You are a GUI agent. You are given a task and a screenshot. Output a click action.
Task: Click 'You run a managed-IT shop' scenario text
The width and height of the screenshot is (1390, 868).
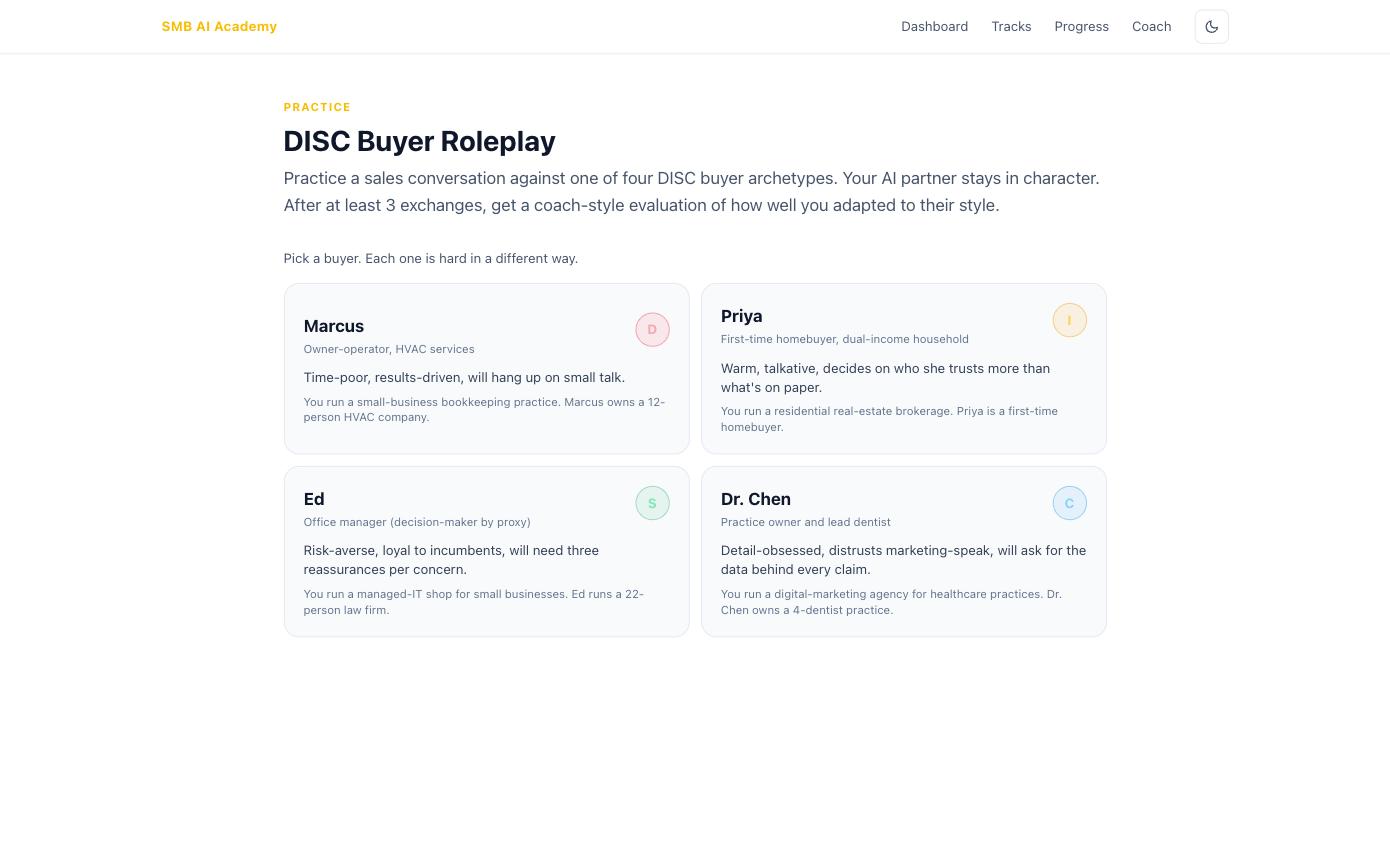coord(473,602)
